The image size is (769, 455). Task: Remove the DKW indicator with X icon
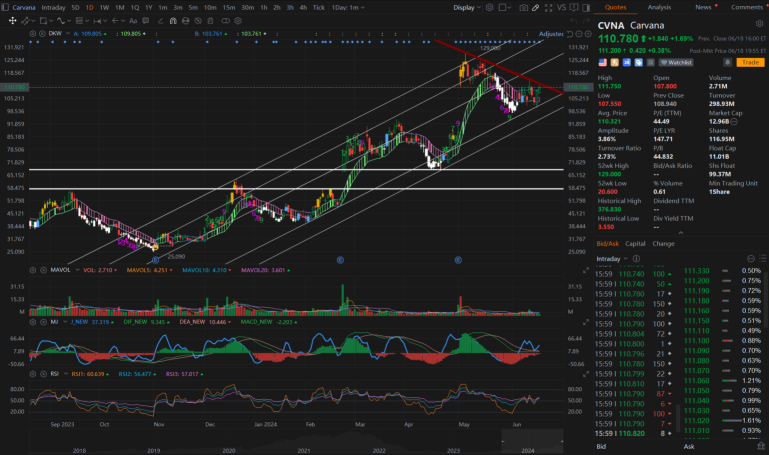(x=42, y=33)
